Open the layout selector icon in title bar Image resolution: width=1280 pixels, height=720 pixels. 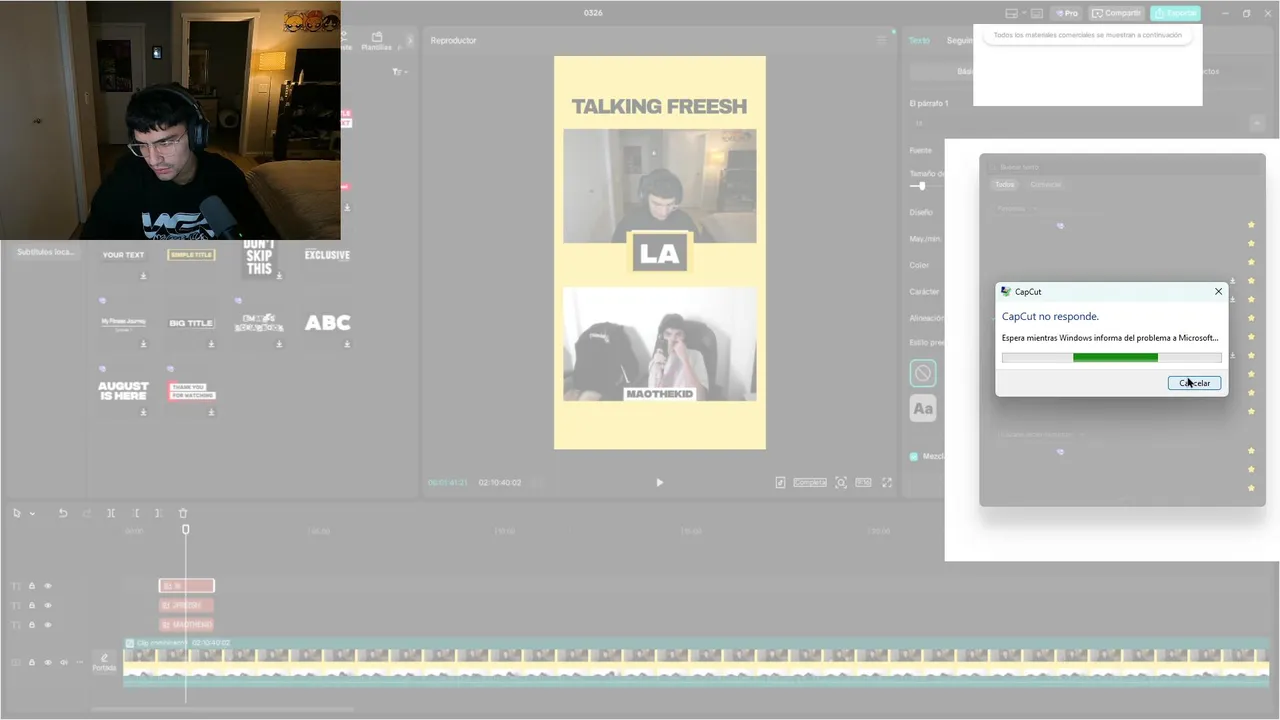click(x=1011, y=13)
